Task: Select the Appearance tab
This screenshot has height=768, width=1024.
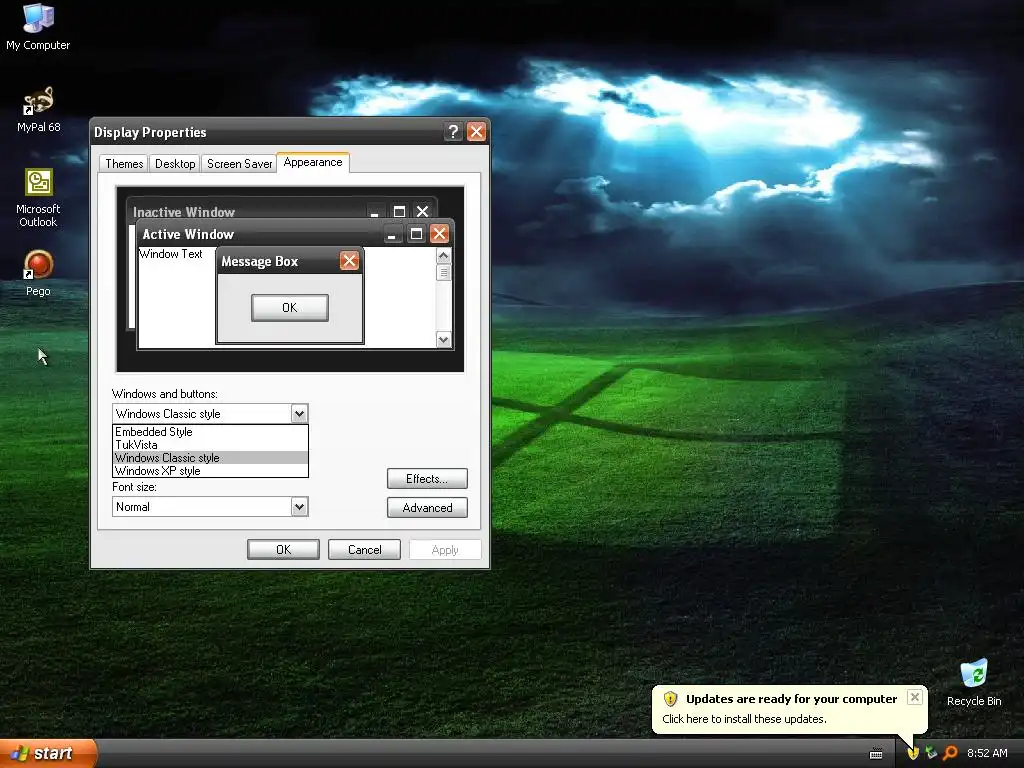Action: point(313,162)
